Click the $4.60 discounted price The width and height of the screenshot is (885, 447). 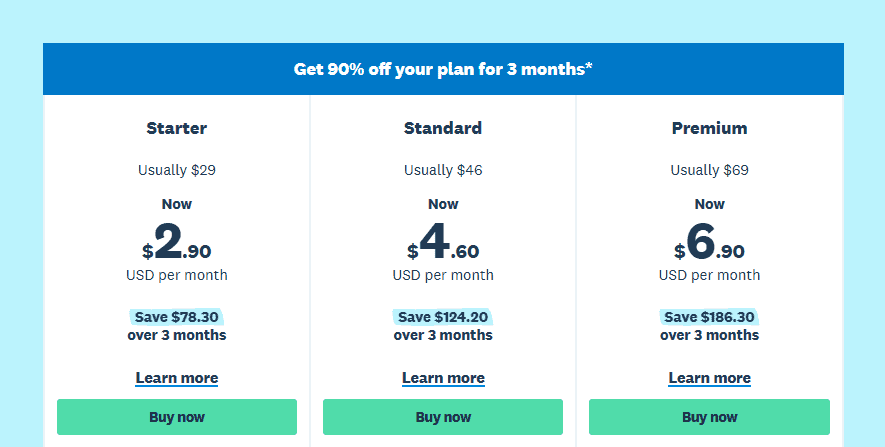[x=443, y=242]
